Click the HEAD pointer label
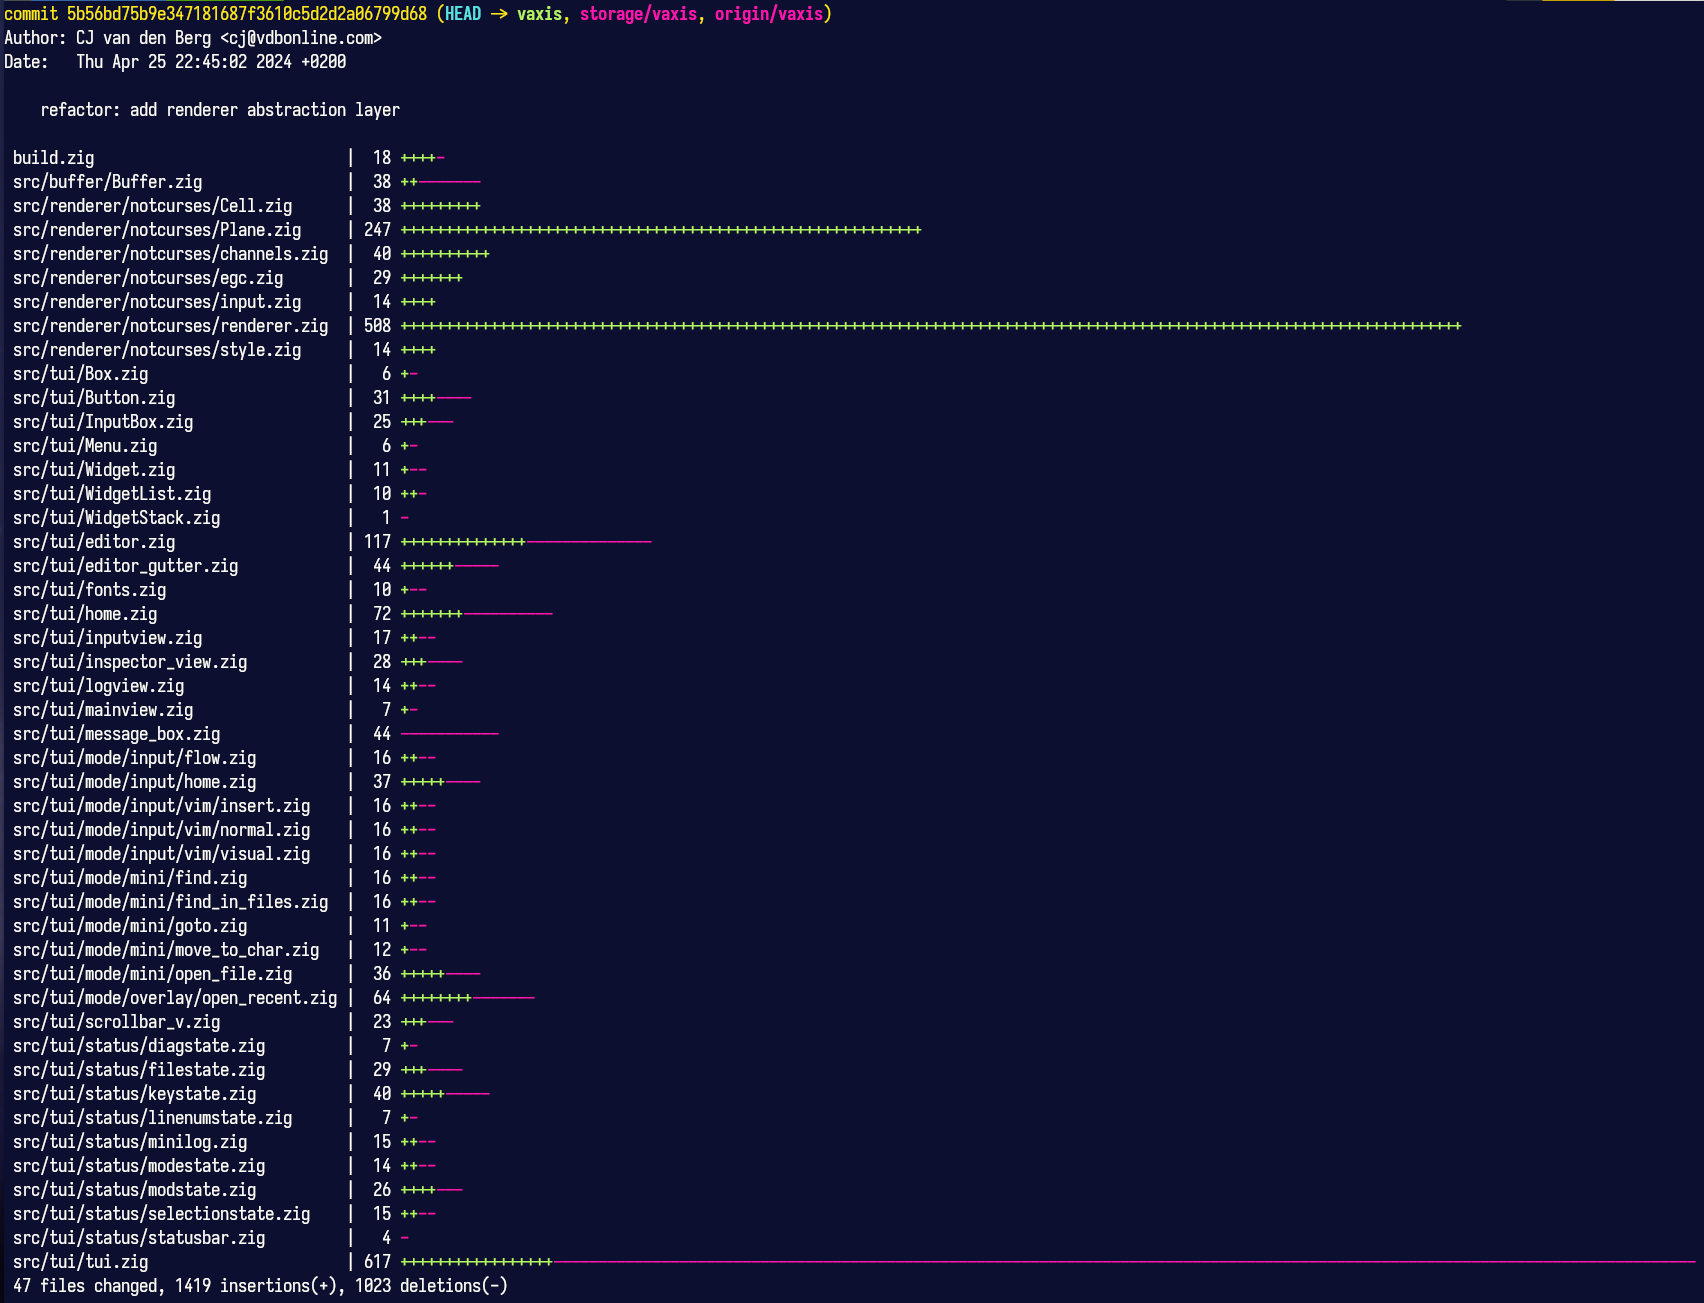The width and height of the screenshot is (1704, 1303). (463, 14)
